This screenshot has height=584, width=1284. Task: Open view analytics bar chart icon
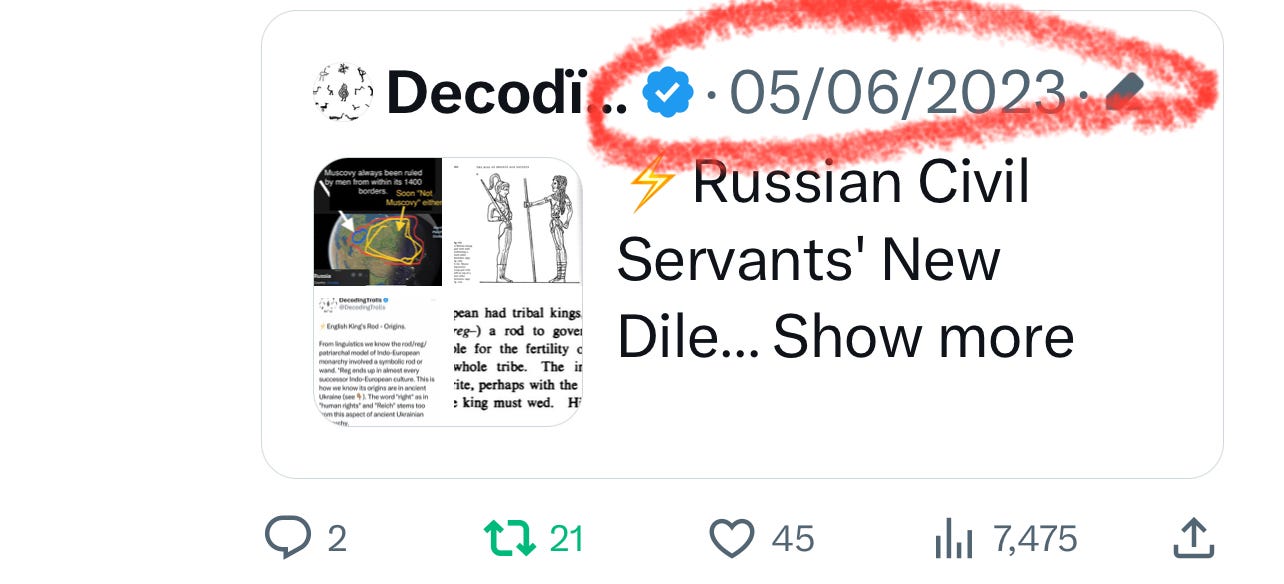coord(954,540)
